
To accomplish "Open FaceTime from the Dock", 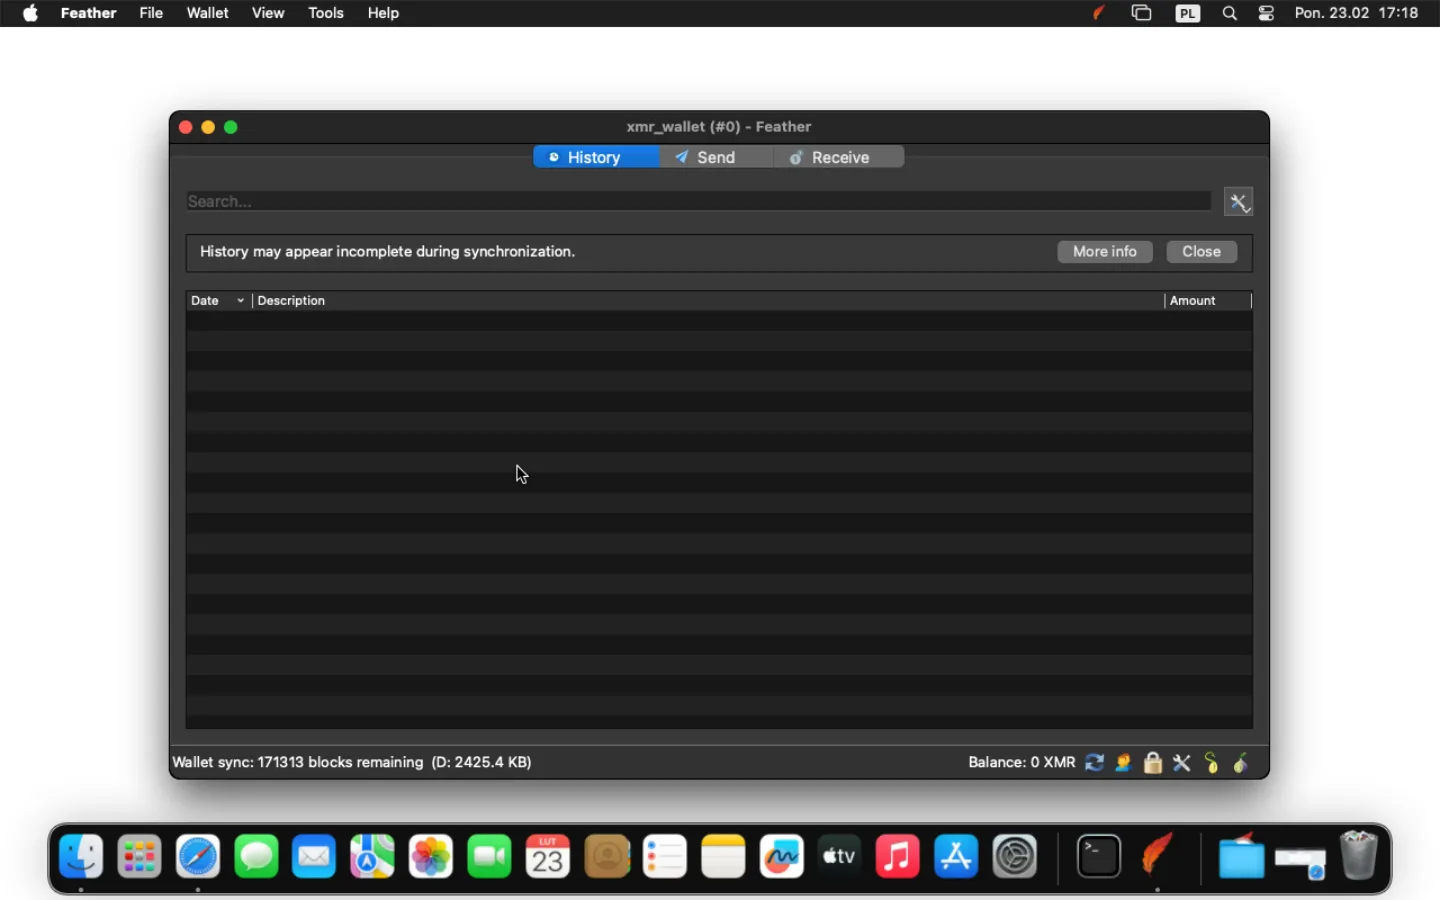I will 490,857.
